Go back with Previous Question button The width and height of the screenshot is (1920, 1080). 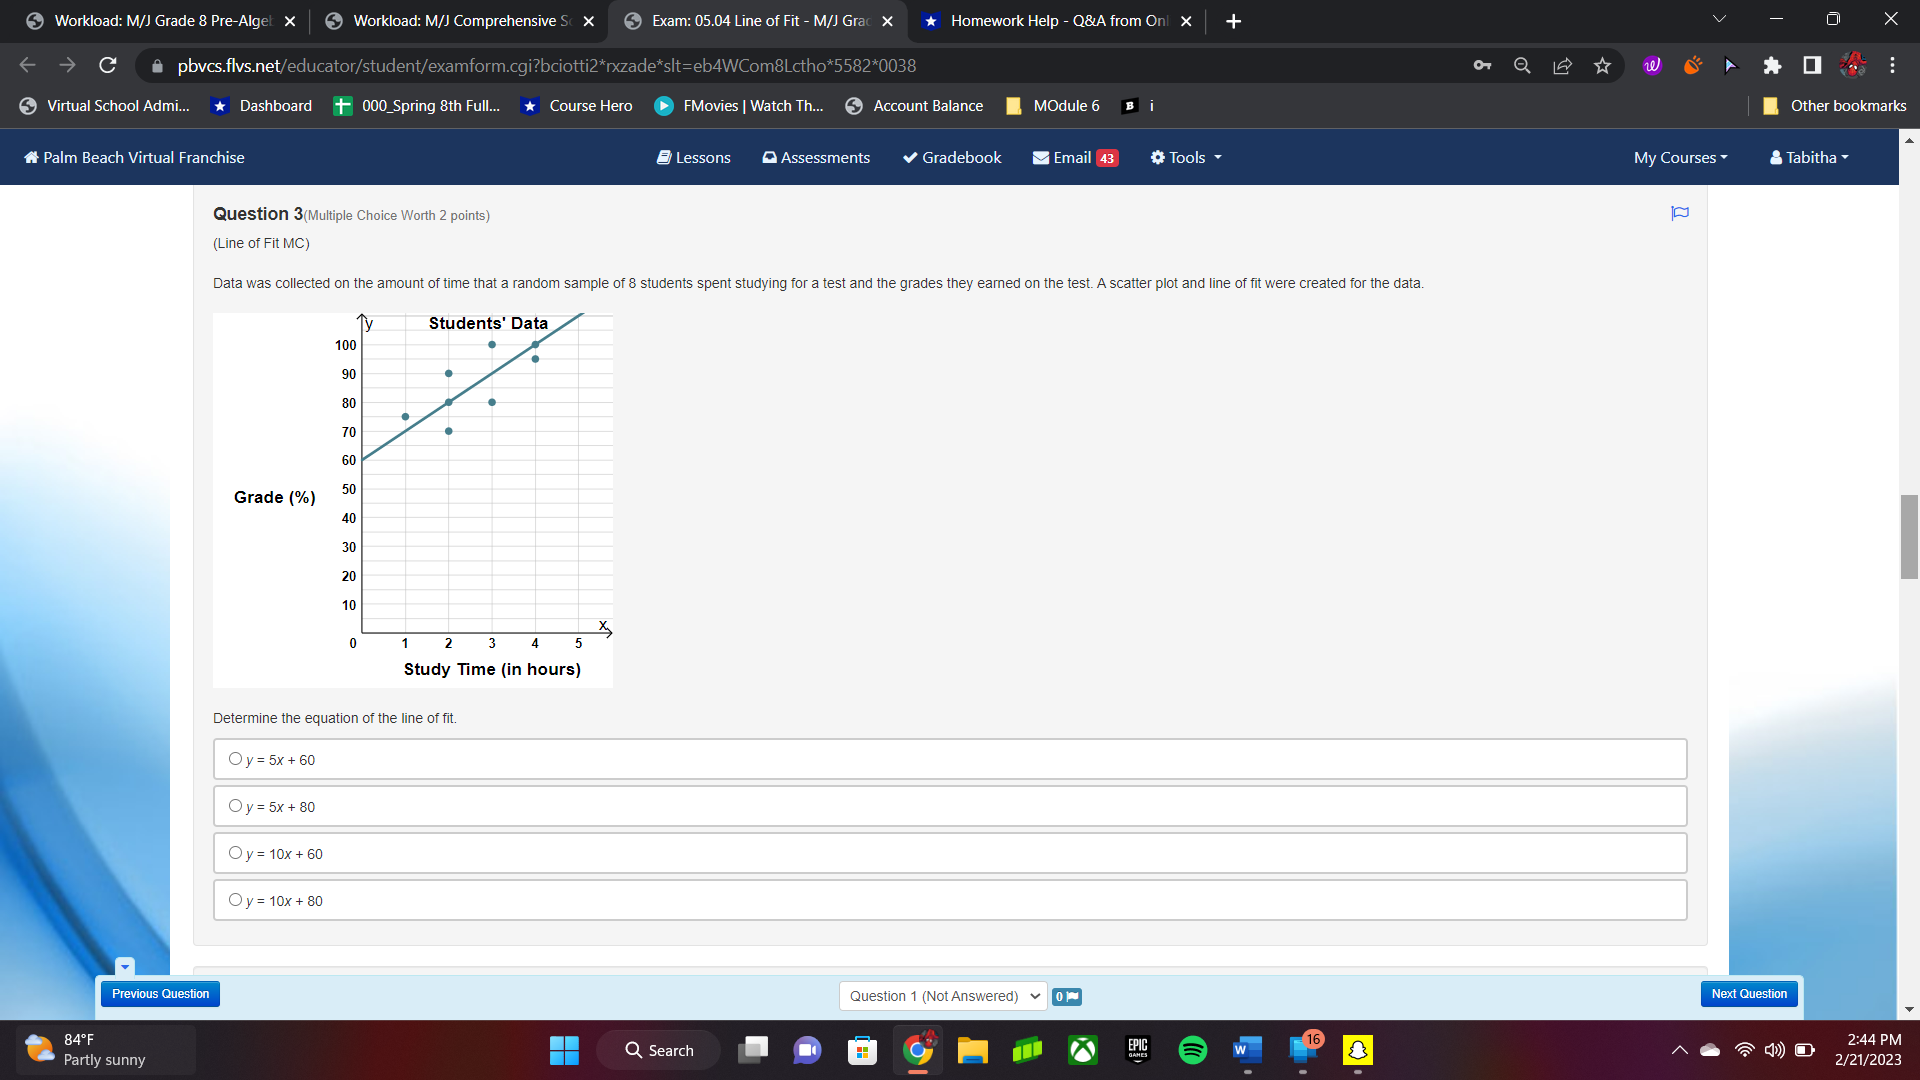coord(159,993)
